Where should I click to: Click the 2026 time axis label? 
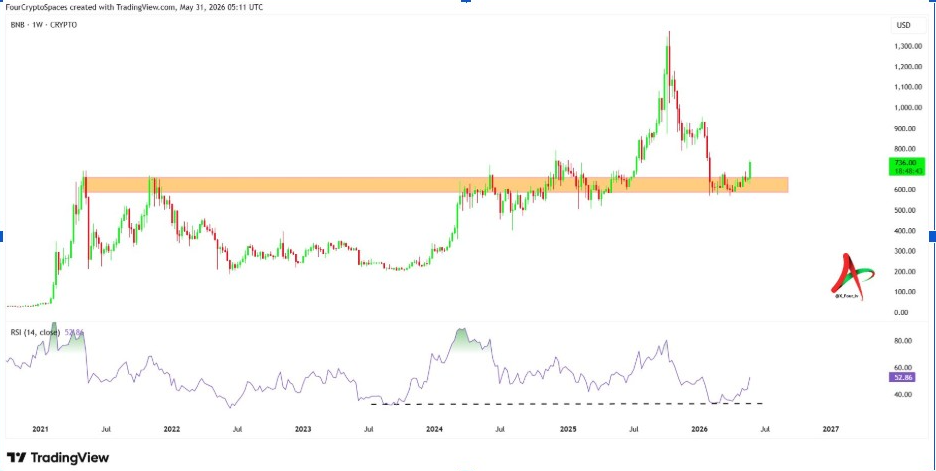coord(700,429)
